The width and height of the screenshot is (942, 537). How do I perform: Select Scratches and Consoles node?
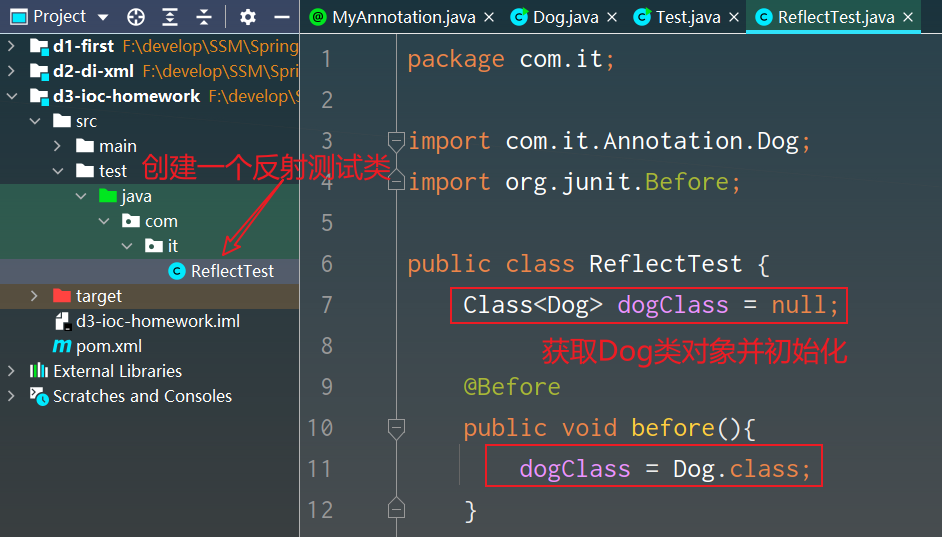[x=150, y=396]
